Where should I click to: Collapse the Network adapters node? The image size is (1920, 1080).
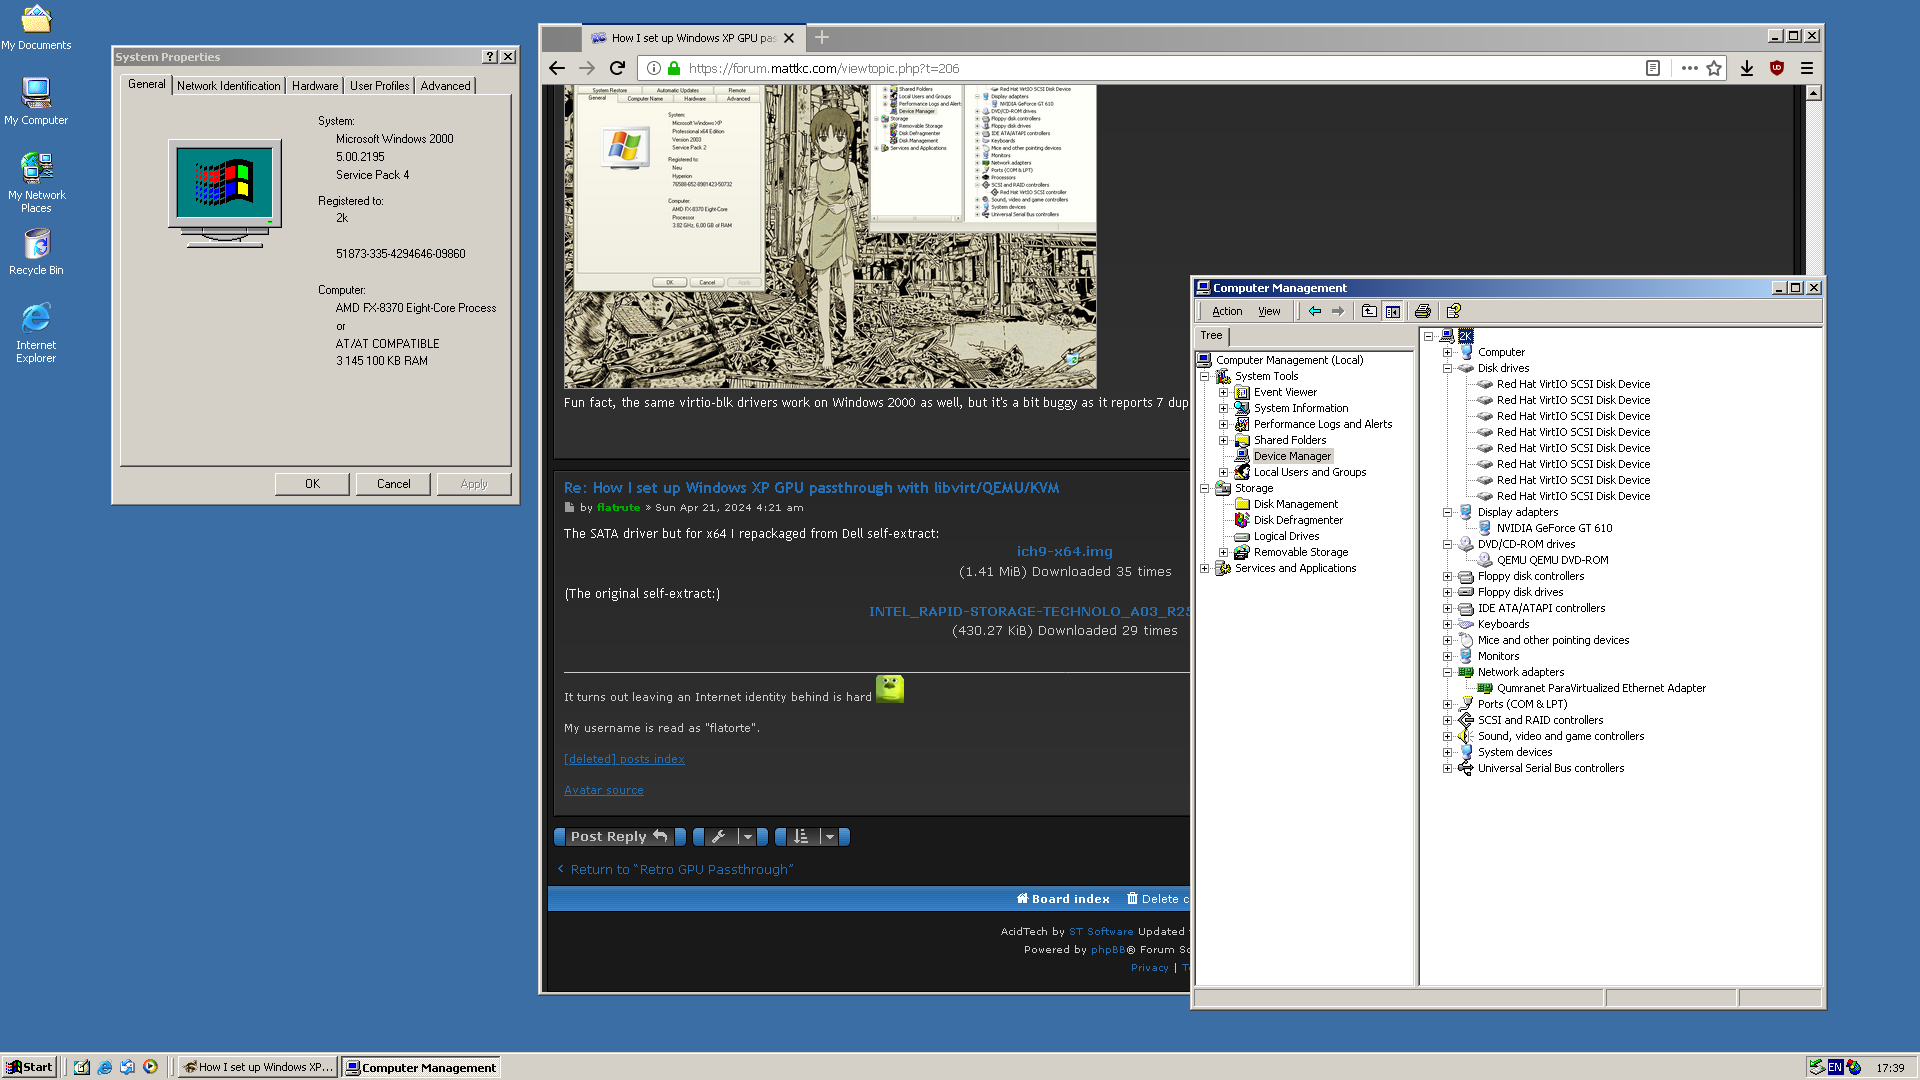click(x=1447, y=672)
